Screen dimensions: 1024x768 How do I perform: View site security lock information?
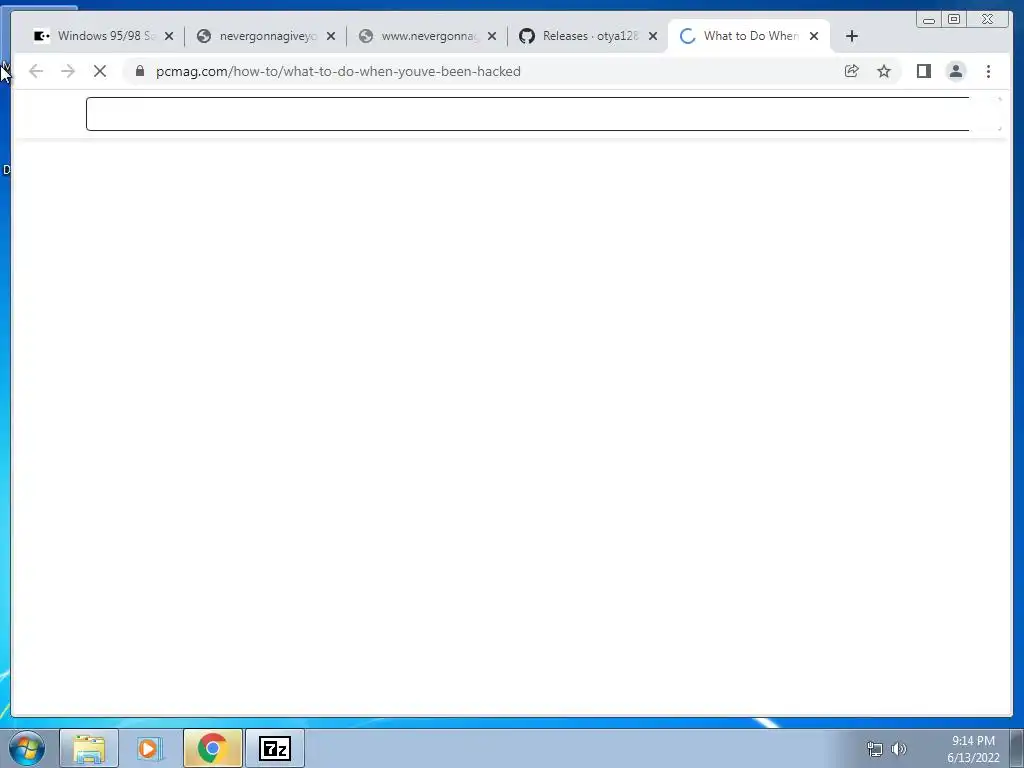coord(140,71)
